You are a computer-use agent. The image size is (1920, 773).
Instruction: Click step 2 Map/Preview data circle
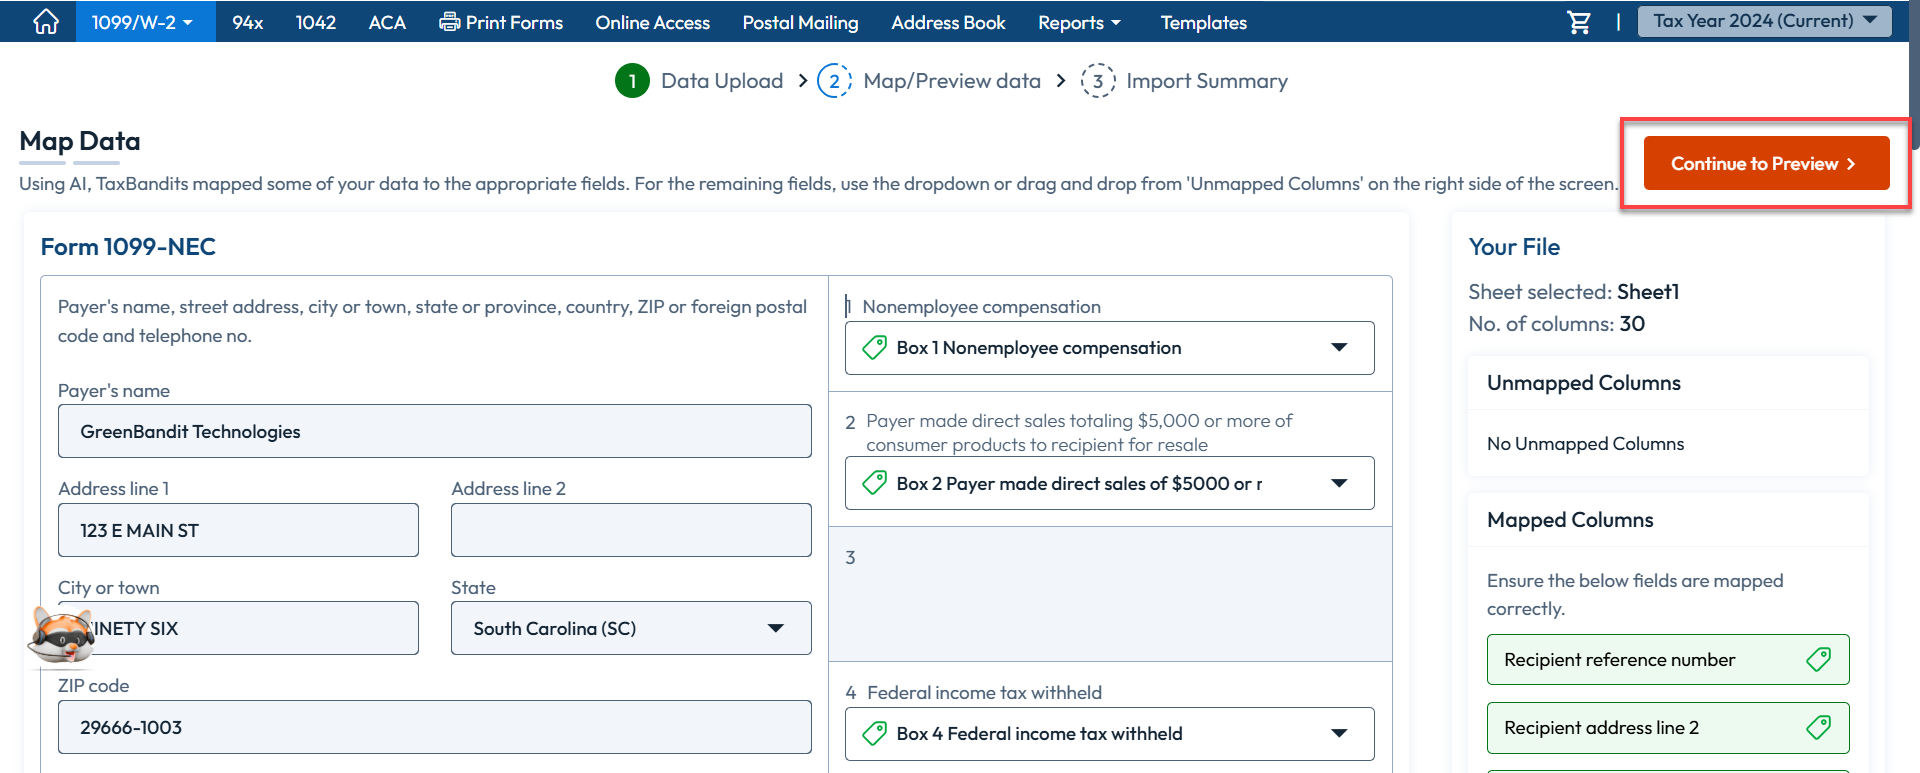tap(835, 81)
